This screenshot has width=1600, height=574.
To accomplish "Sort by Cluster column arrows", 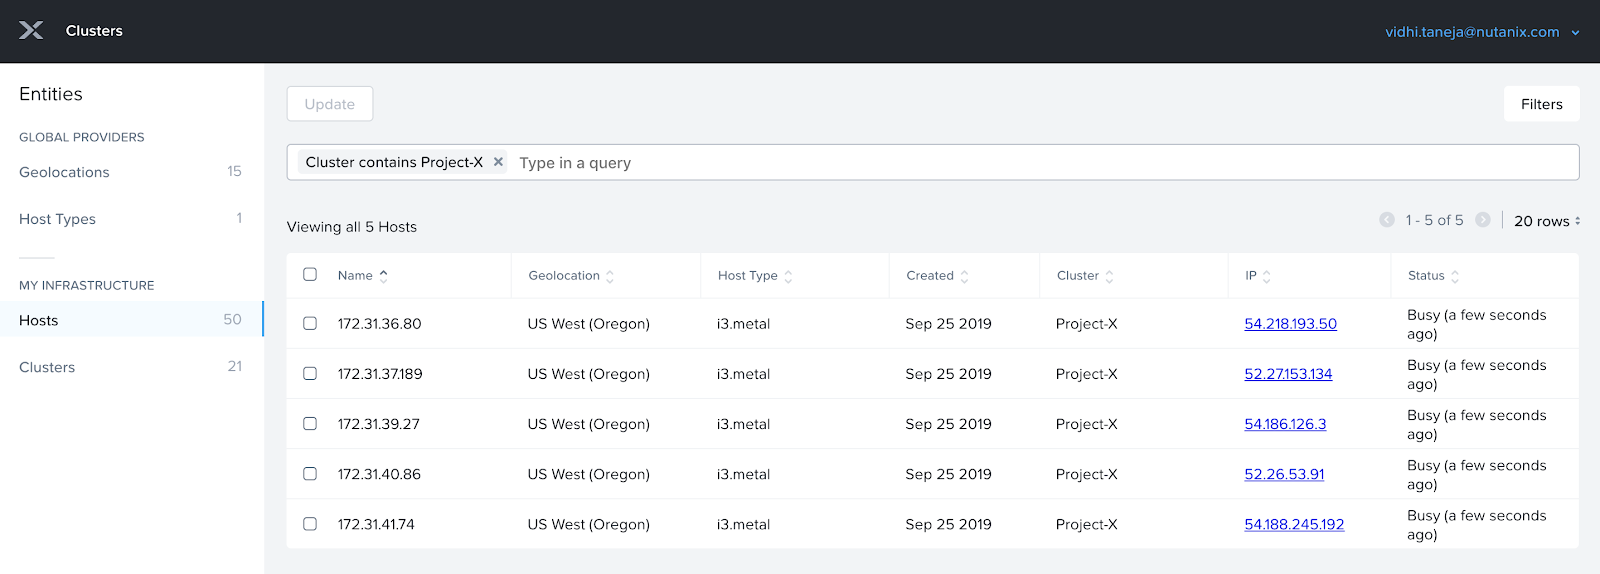I will [1109, 277].
